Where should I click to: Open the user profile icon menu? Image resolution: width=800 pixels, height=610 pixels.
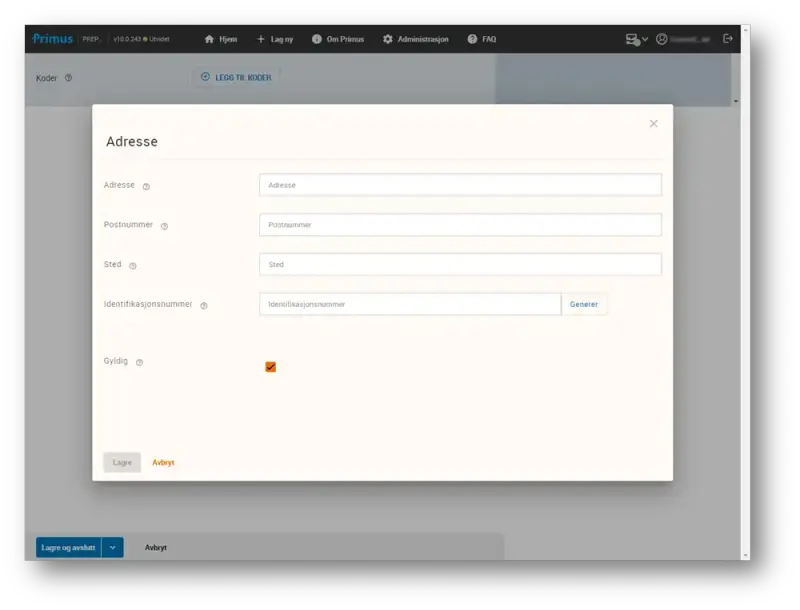pos(662,39)
